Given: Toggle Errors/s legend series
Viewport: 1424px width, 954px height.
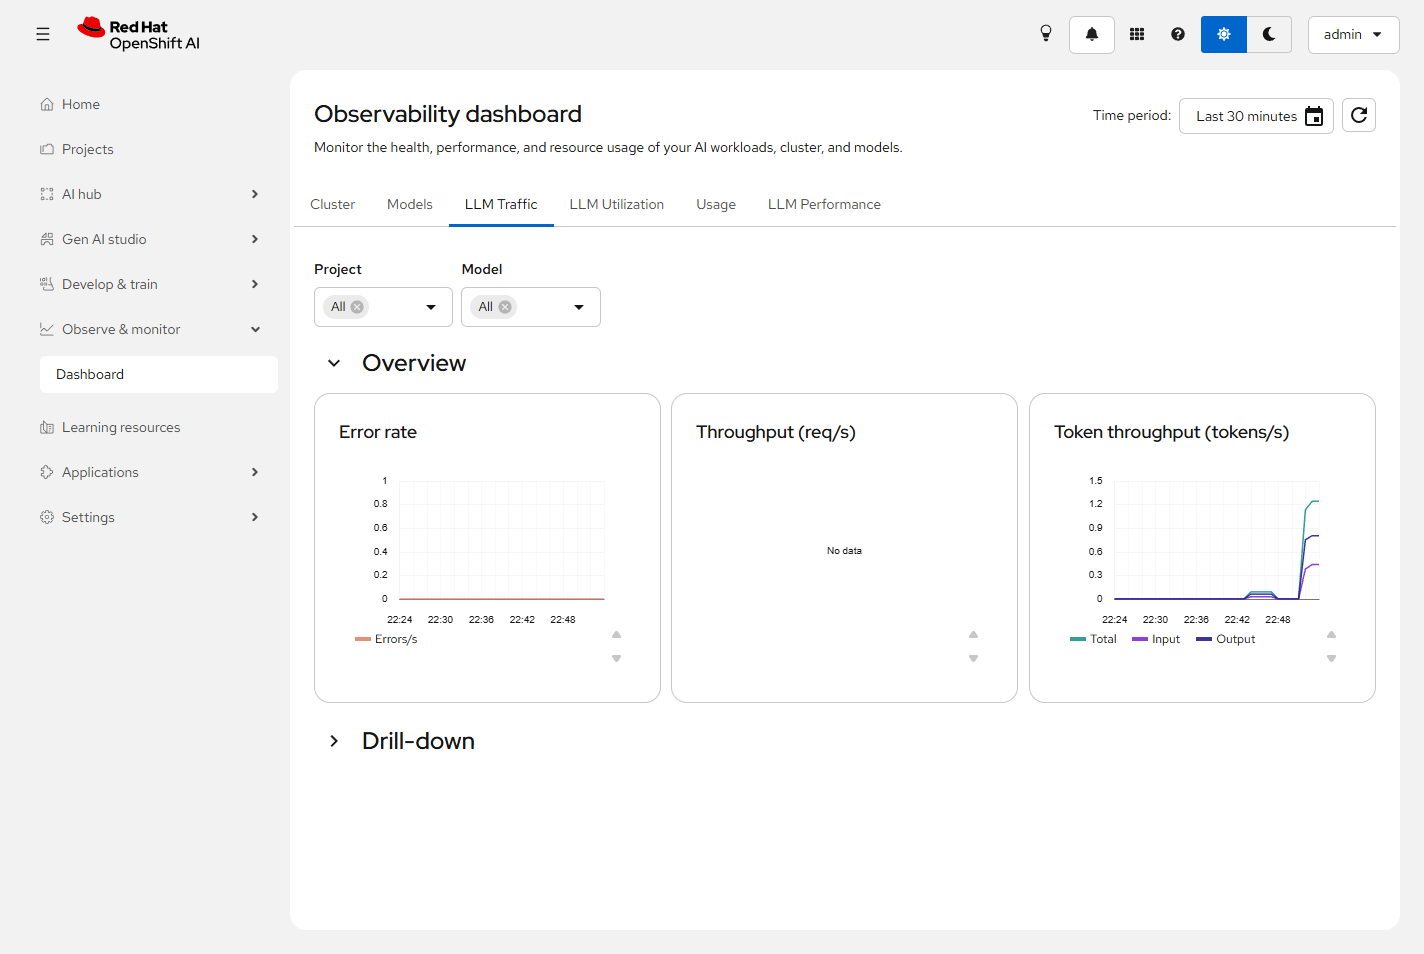Looking at the screenshot, I should (x=386, y=639).
